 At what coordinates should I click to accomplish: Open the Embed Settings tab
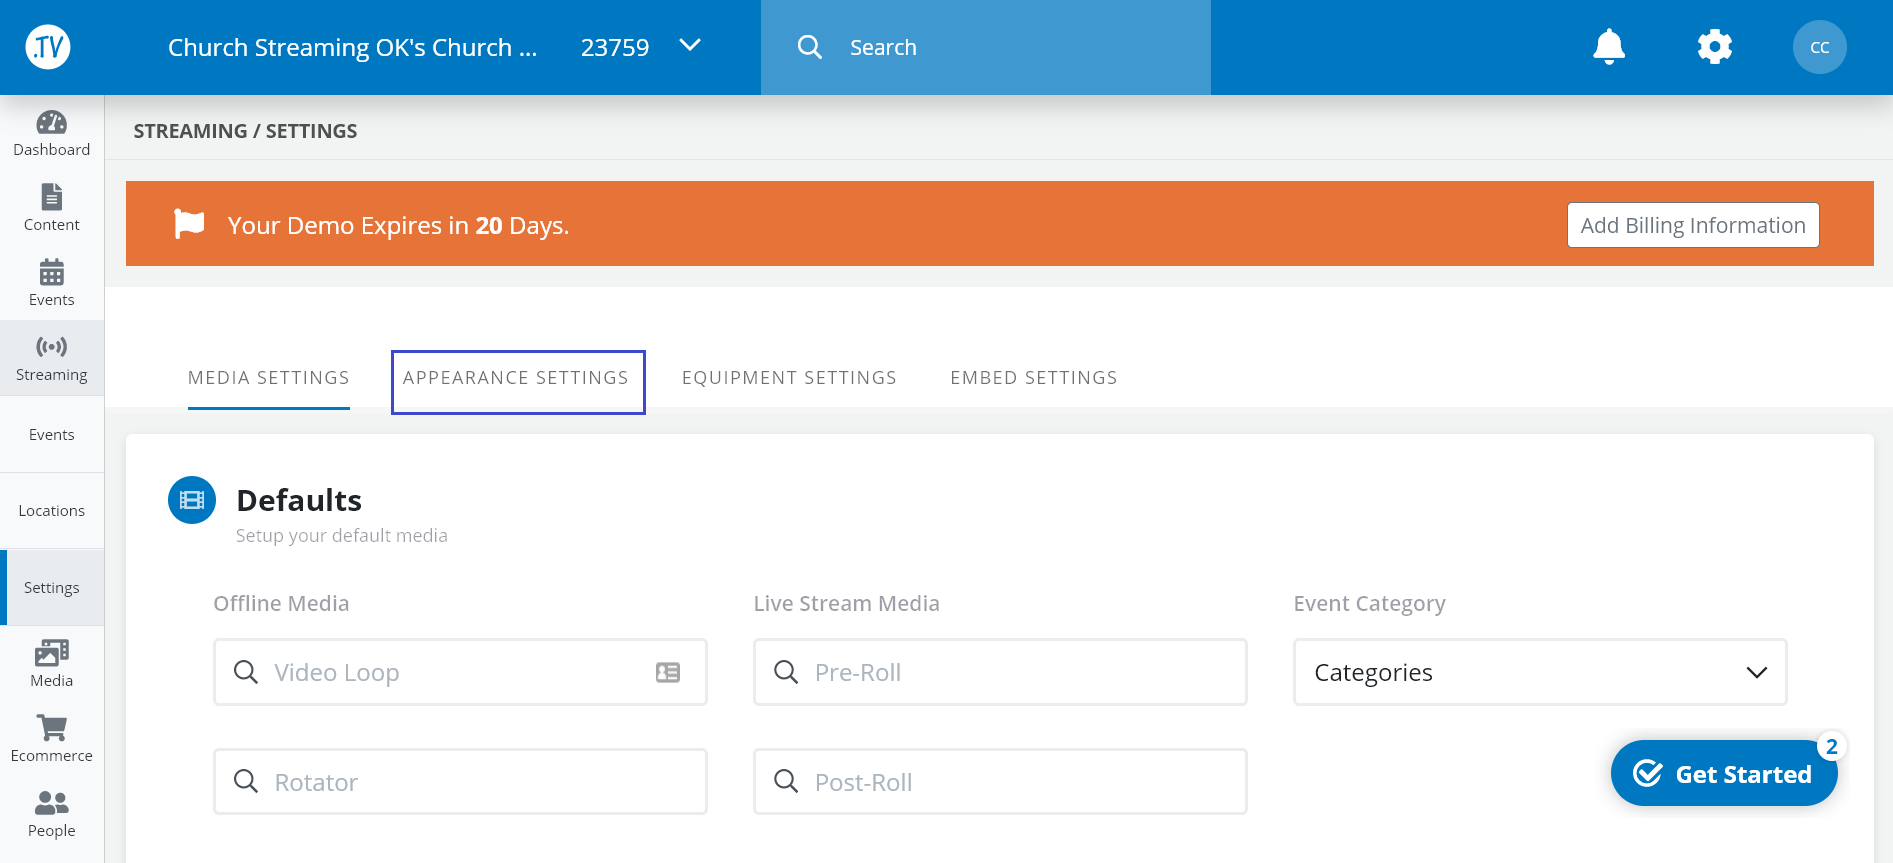click(1033, 378)
